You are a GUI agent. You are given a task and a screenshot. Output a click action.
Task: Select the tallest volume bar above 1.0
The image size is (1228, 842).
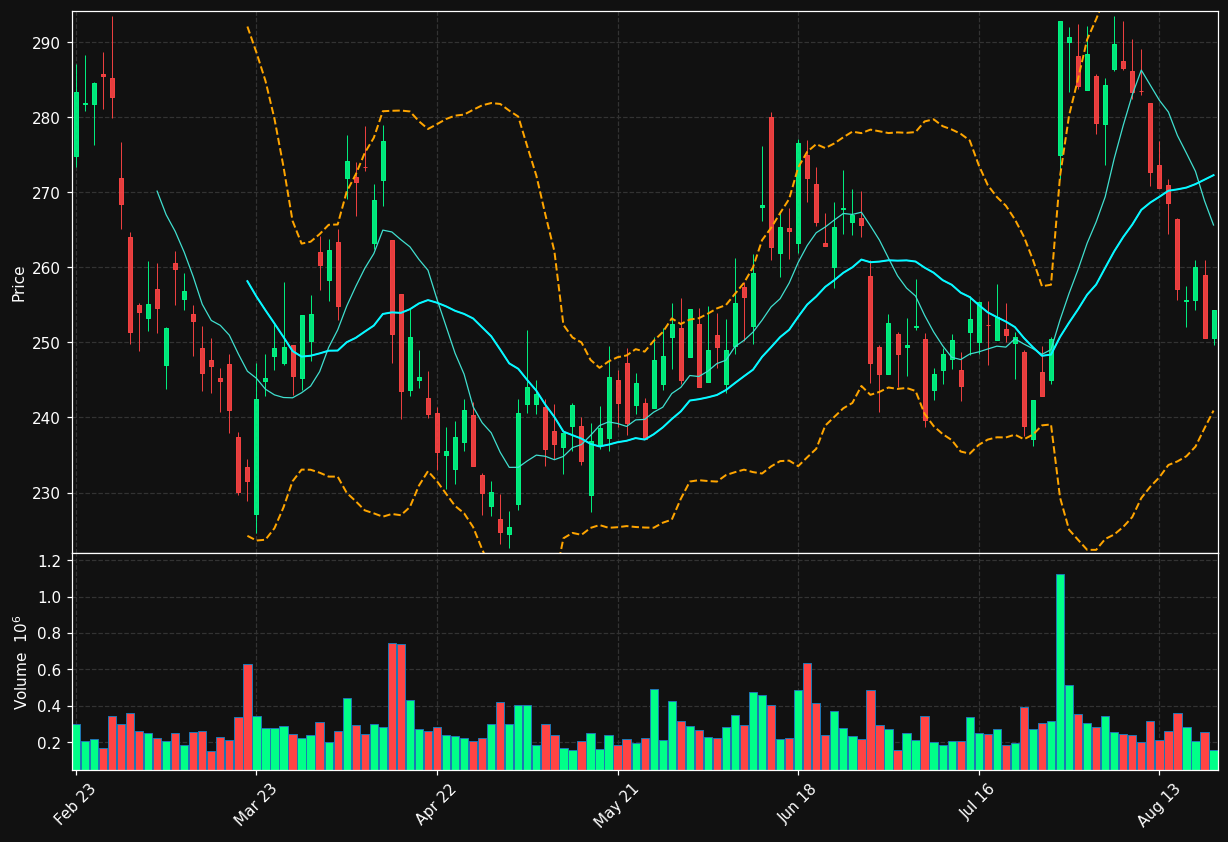point(1060,672)
